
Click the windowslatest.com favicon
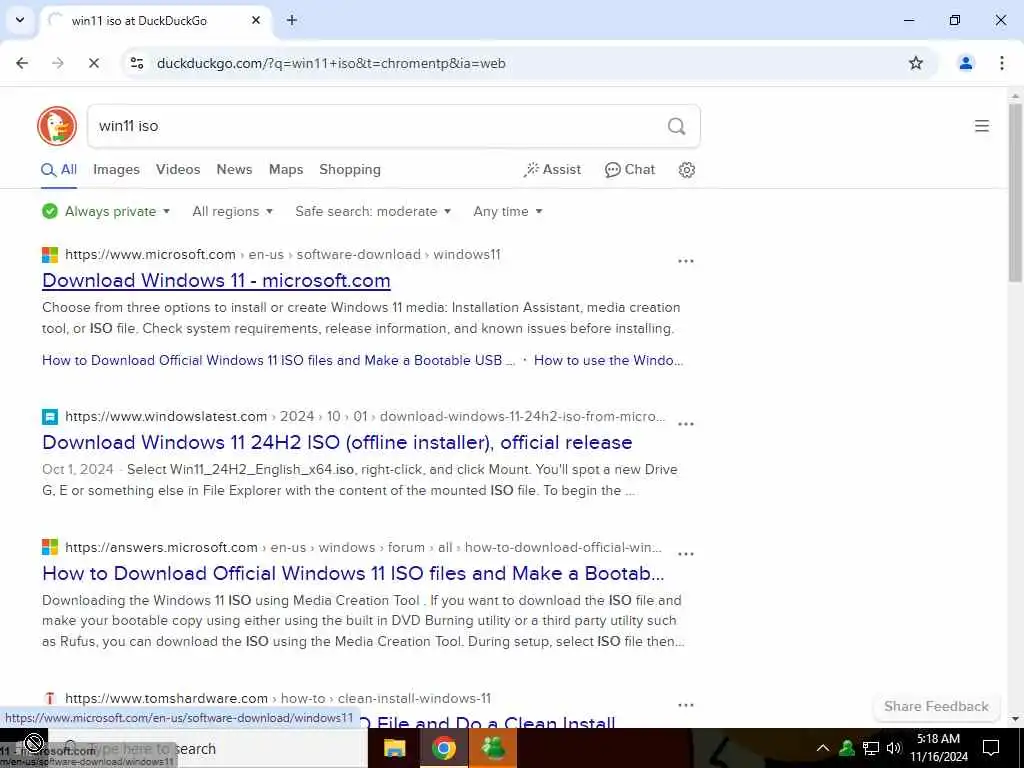coord(50,417)
